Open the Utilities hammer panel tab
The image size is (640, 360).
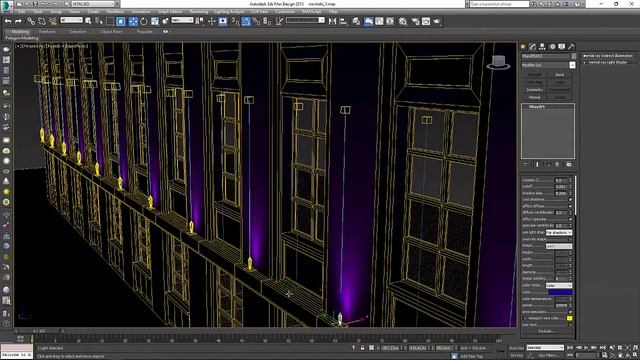tap(571, 47)
